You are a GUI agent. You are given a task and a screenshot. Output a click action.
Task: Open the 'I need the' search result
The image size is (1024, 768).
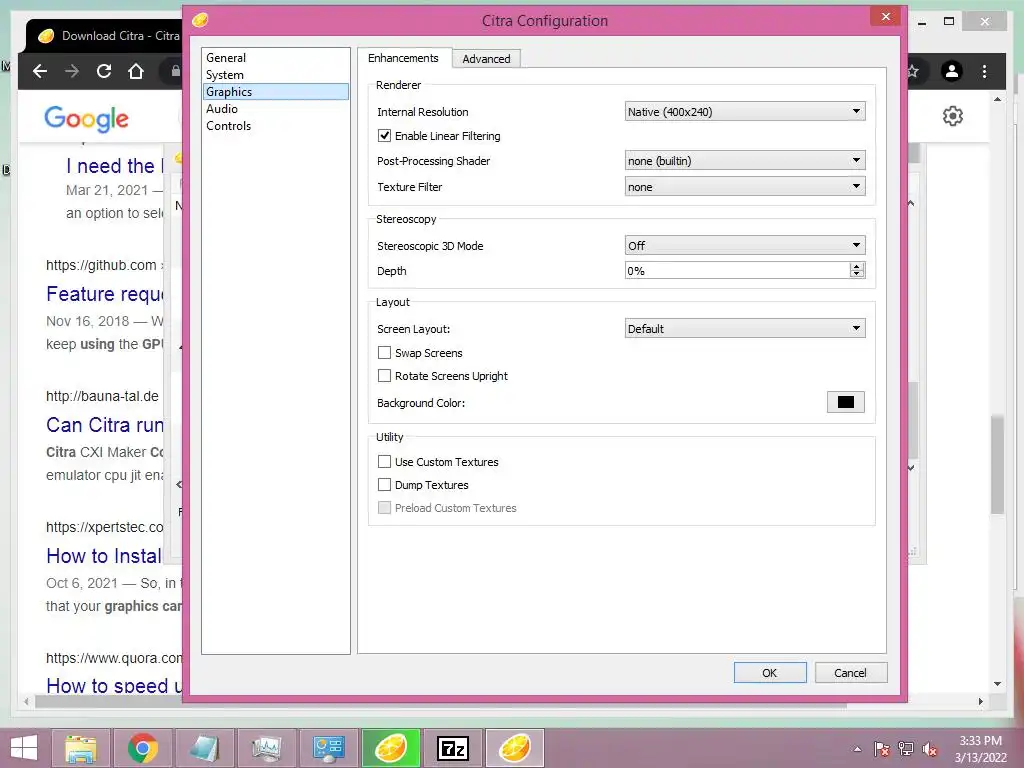point(114,166)
